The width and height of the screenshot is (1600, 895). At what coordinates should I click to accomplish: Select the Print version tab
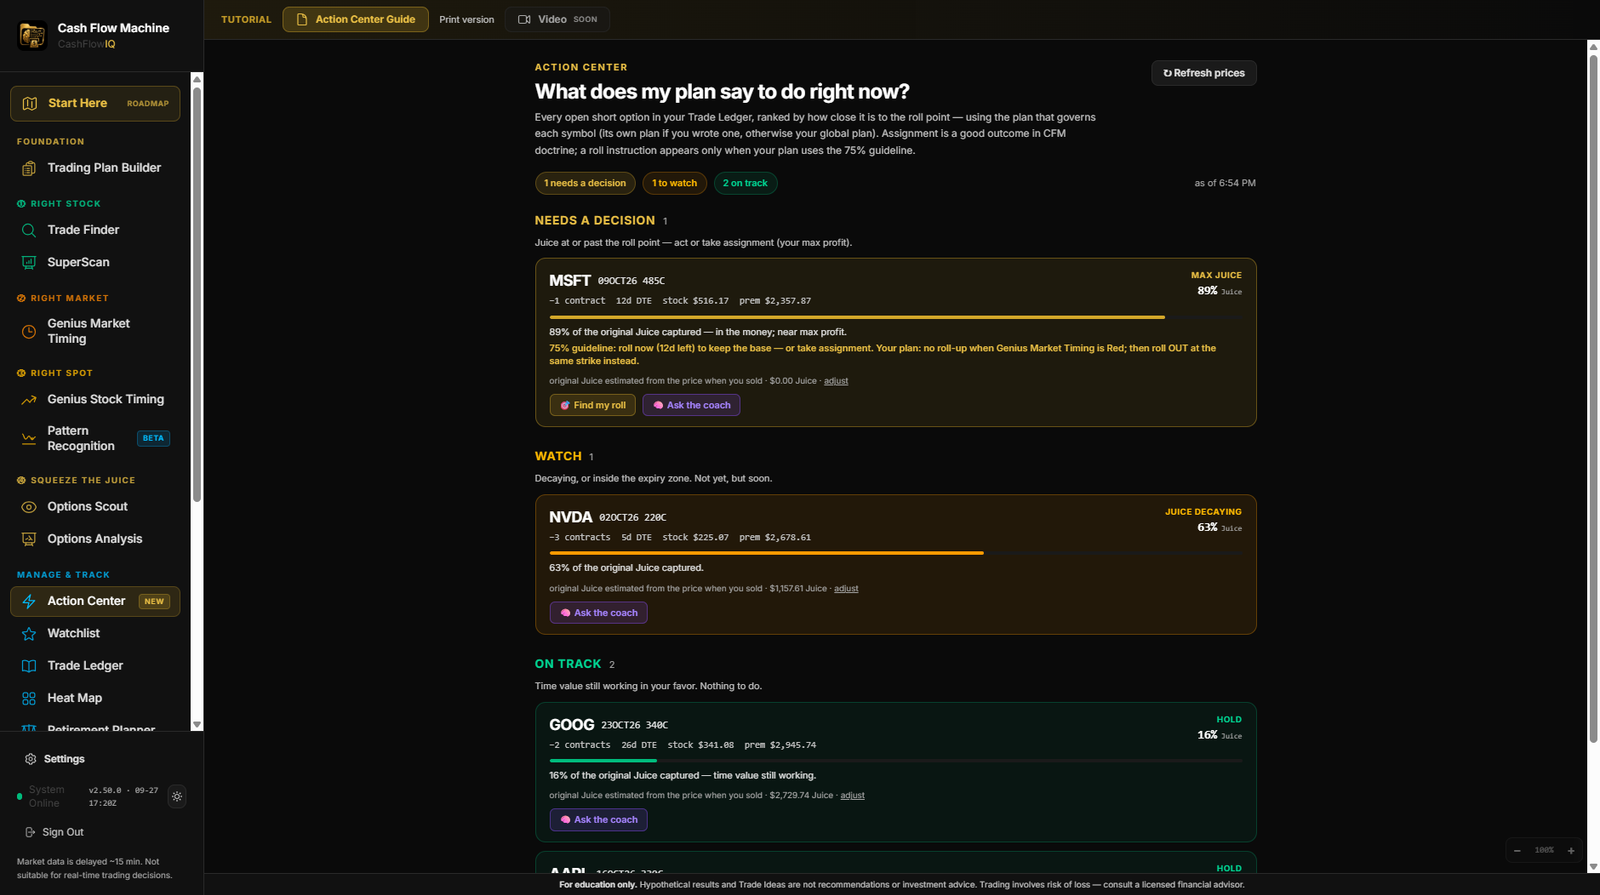click(467, 20)
